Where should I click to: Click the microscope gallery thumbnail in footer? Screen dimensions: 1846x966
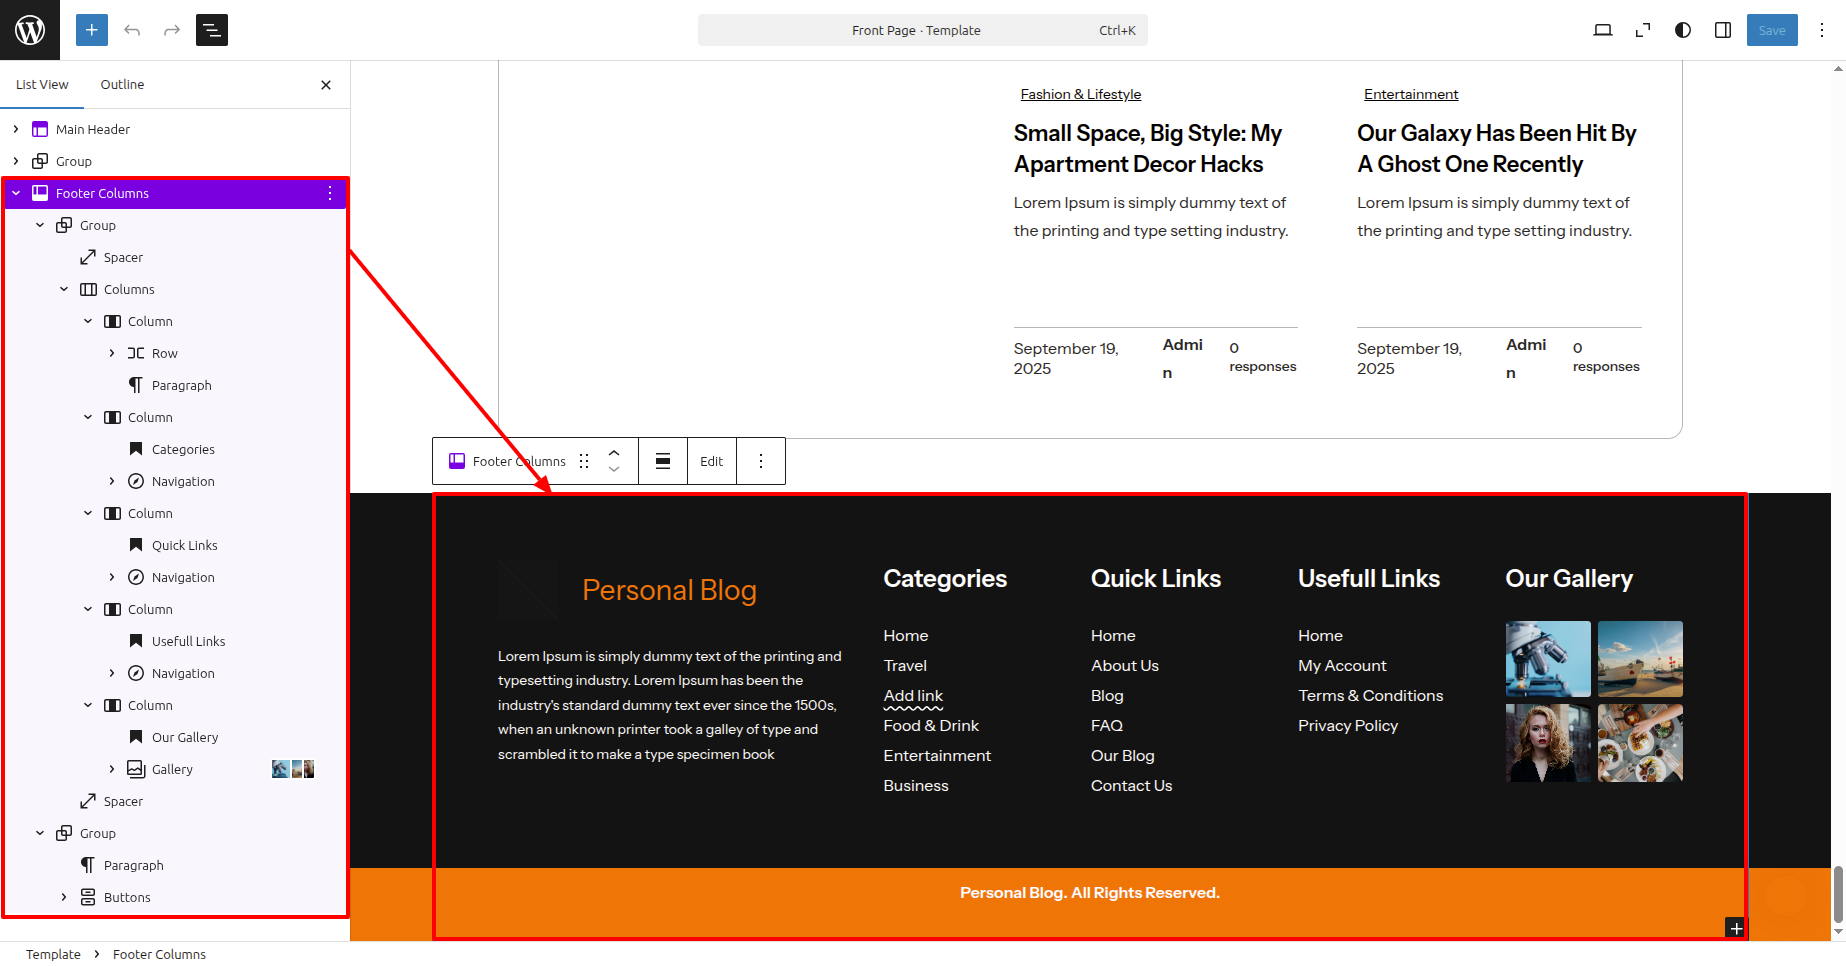pyautogui.click(x=1547, y=658)
